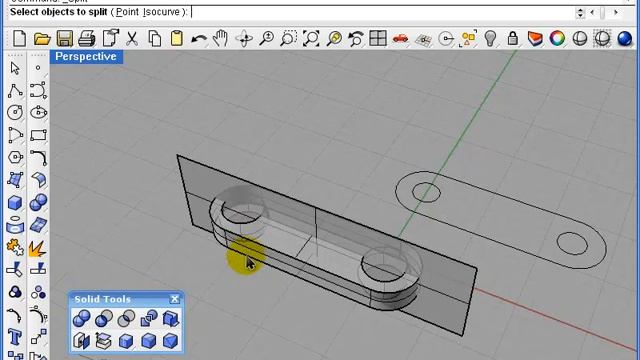640x360 pixels.
Task: Click the Set CPlane grid icon
Action: pos(423,40)
